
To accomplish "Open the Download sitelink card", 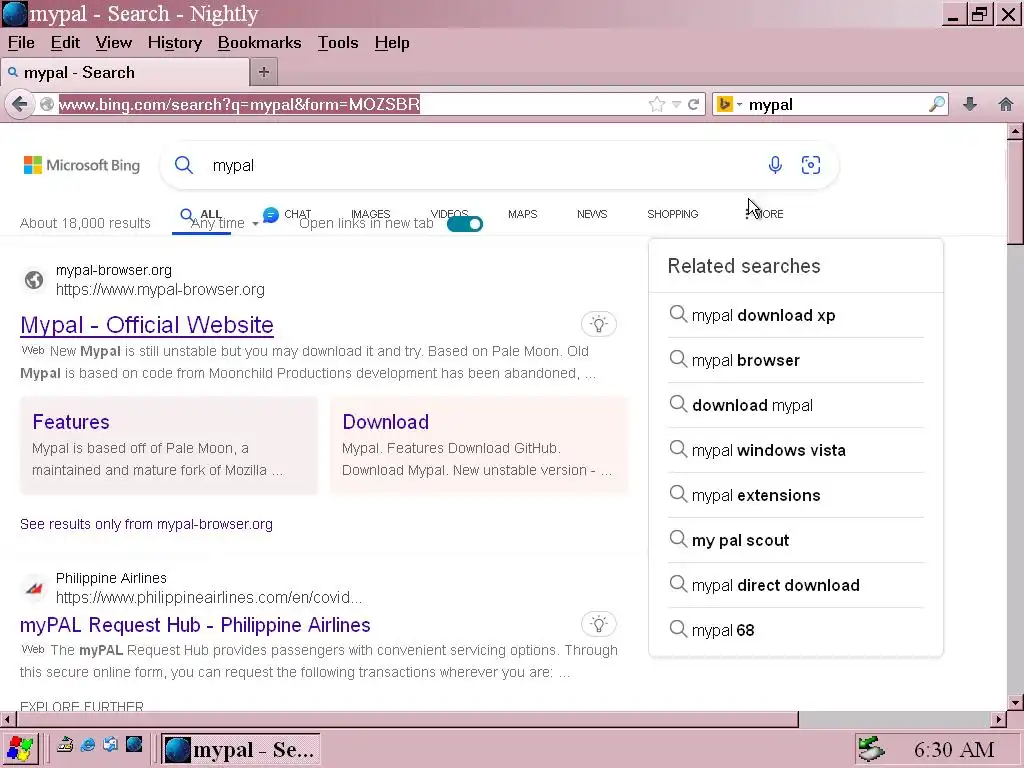I will coord(479,445).
